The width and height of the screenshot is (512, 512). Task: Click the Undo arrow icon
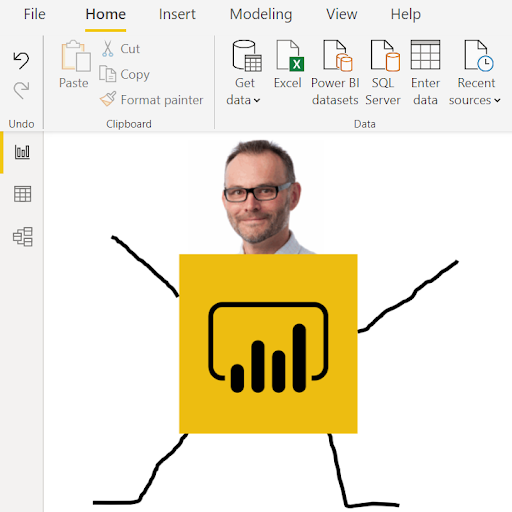pyautogui.click(x=21, y=60)
